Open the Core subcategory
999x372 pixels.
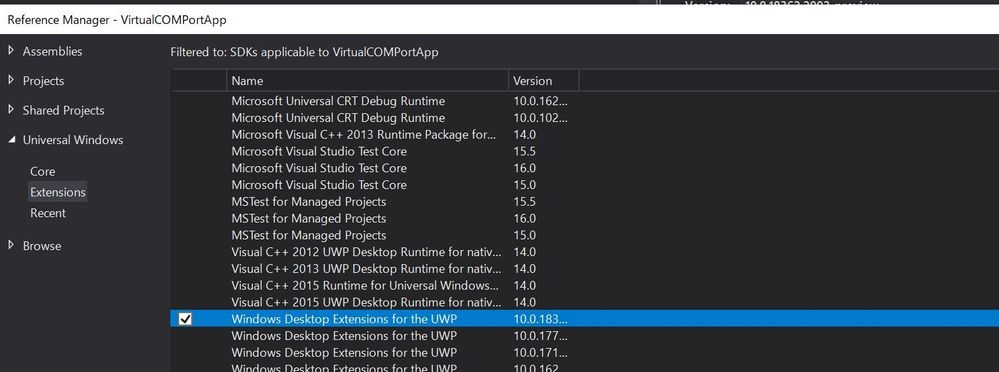43,171
